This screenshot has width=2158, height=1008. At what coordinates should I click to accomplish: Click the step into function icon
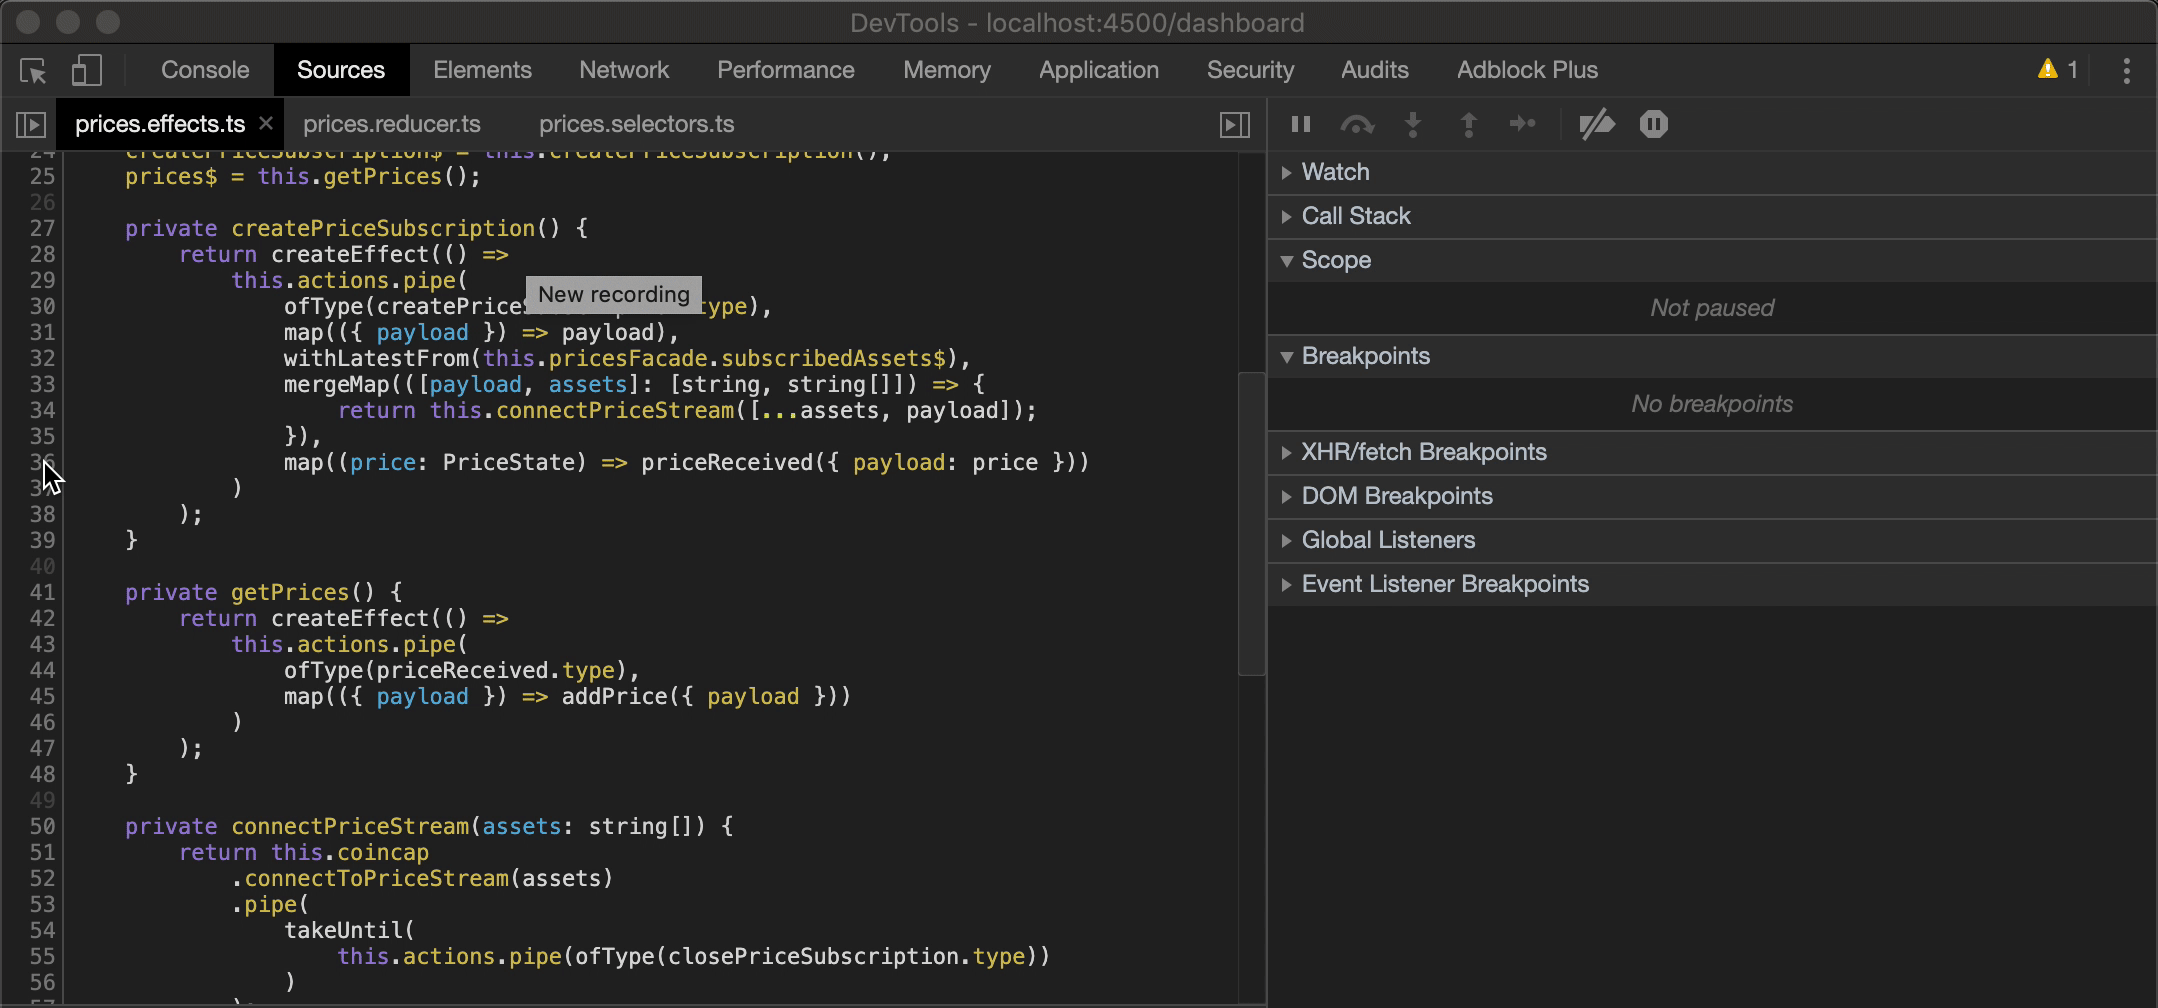[1413, 124]
